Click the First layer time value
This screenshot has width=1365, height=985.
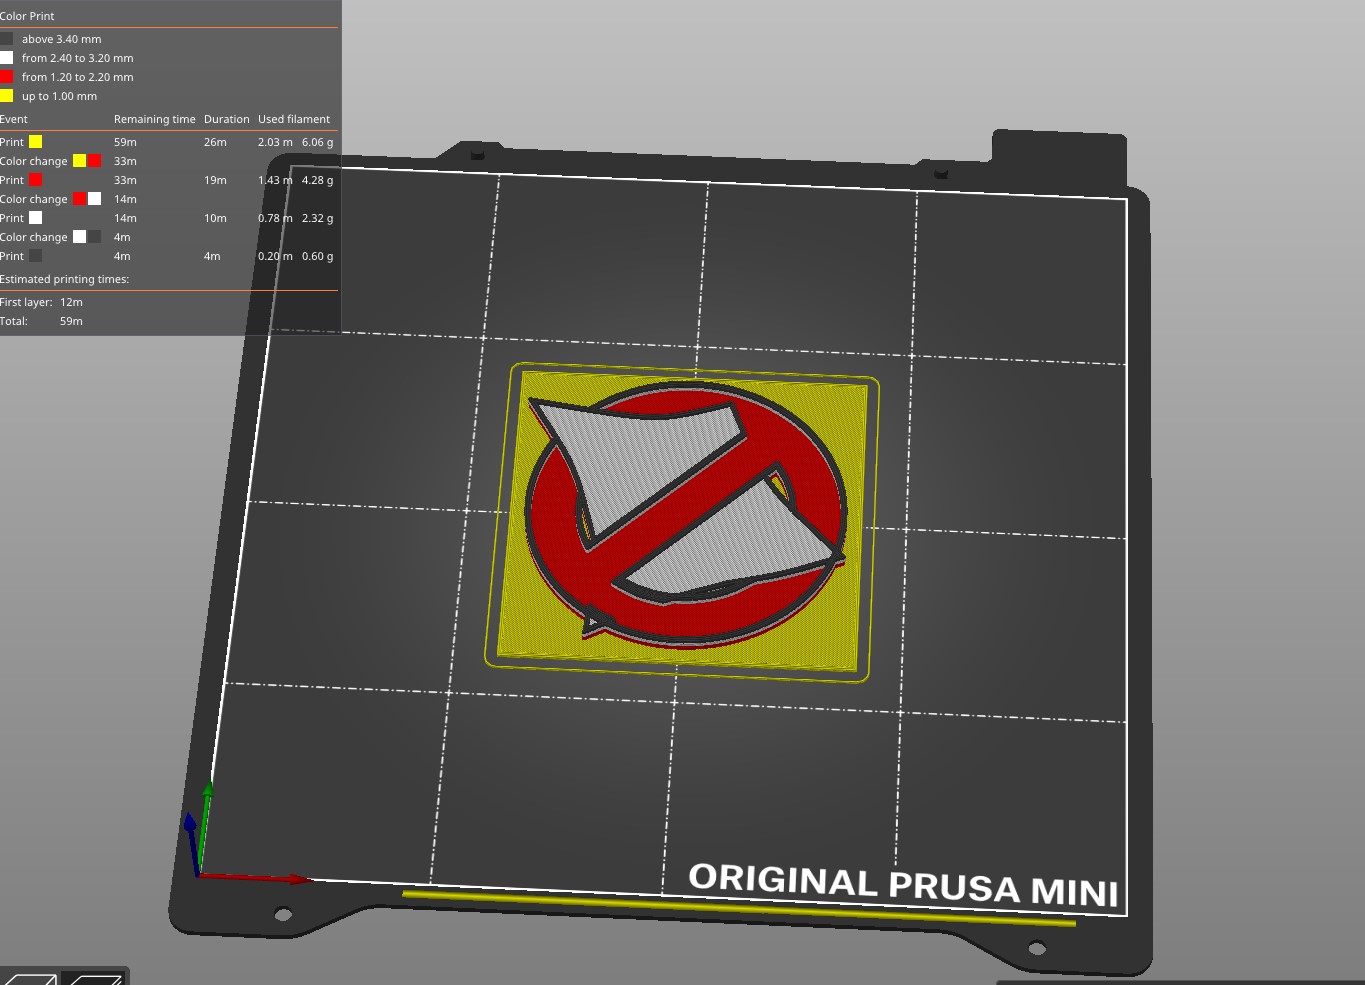pos(70,301)
